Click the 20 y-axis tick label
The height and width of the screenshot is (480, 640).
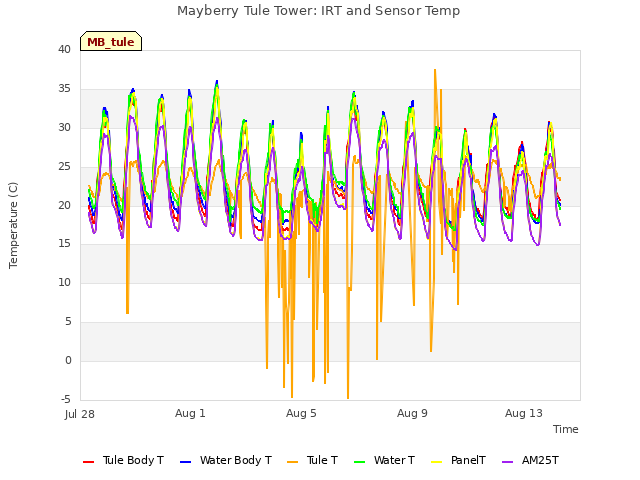pyautogui.click(x=64, y=205)
